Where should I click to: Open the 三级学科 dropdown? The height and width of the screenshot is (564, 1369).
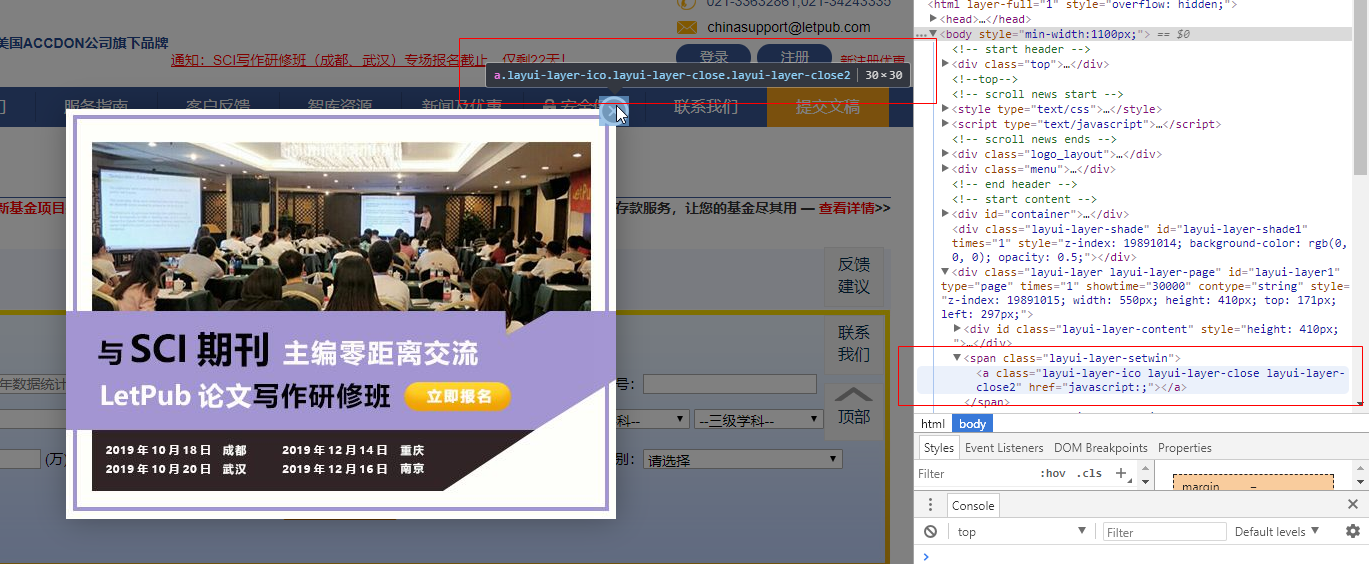pos(760,420)
